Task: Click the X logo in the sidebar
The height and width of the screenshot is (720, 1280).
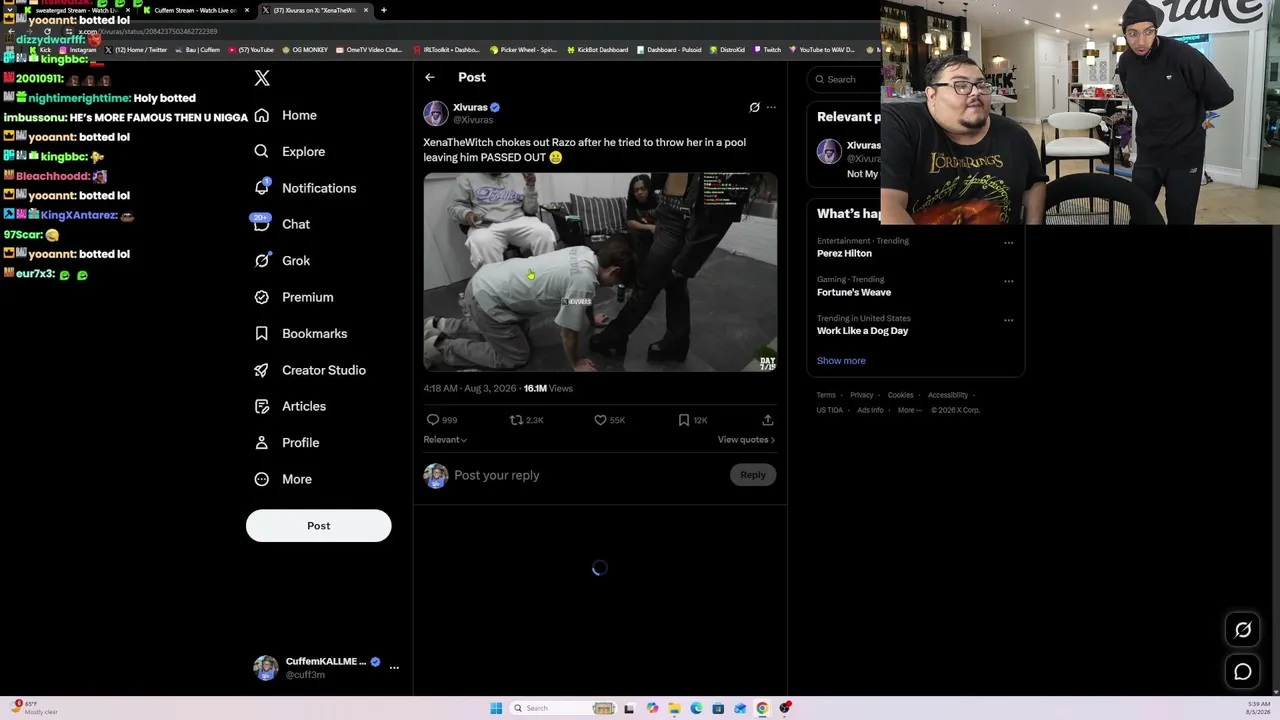Action: pyautogui.click(x=262, y=78)
